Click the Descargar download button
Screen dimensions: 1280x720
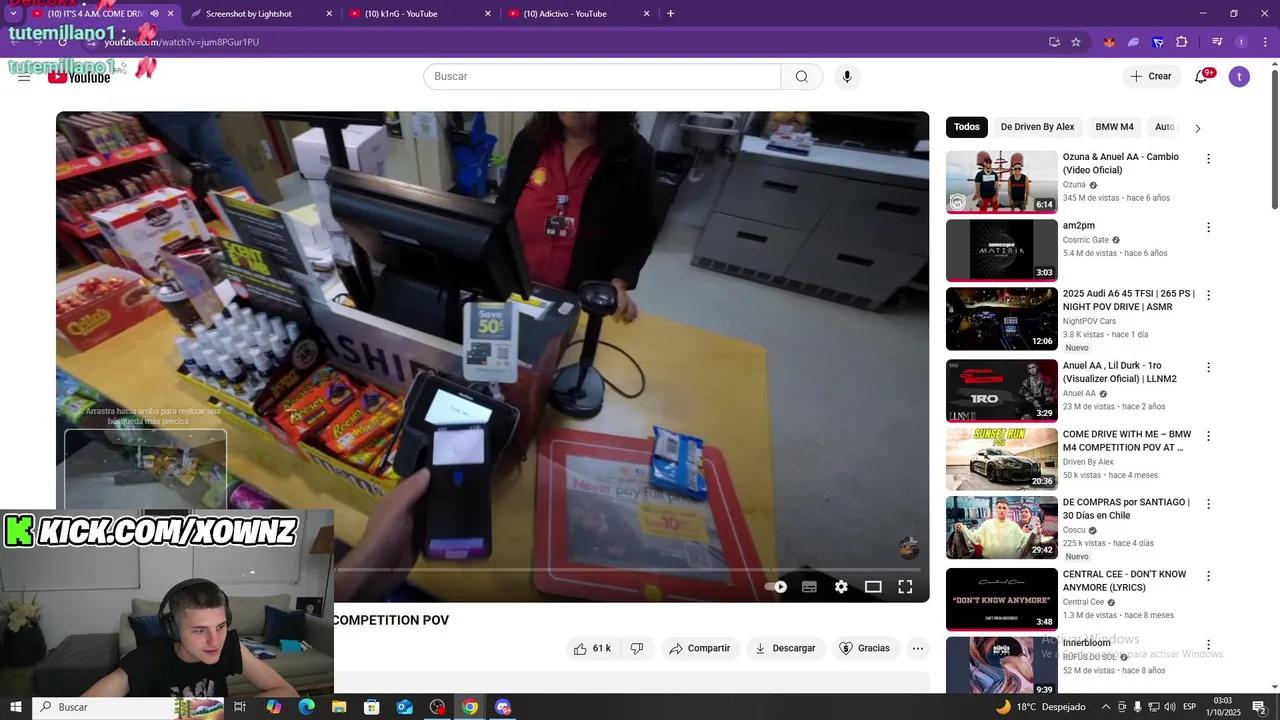click(x=785, y=648)
